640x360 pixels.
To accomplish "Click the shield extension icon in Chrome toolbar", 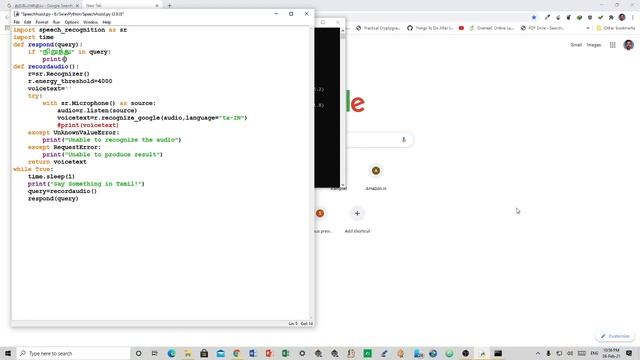I will pyautogui.click(x=590, y=18).
